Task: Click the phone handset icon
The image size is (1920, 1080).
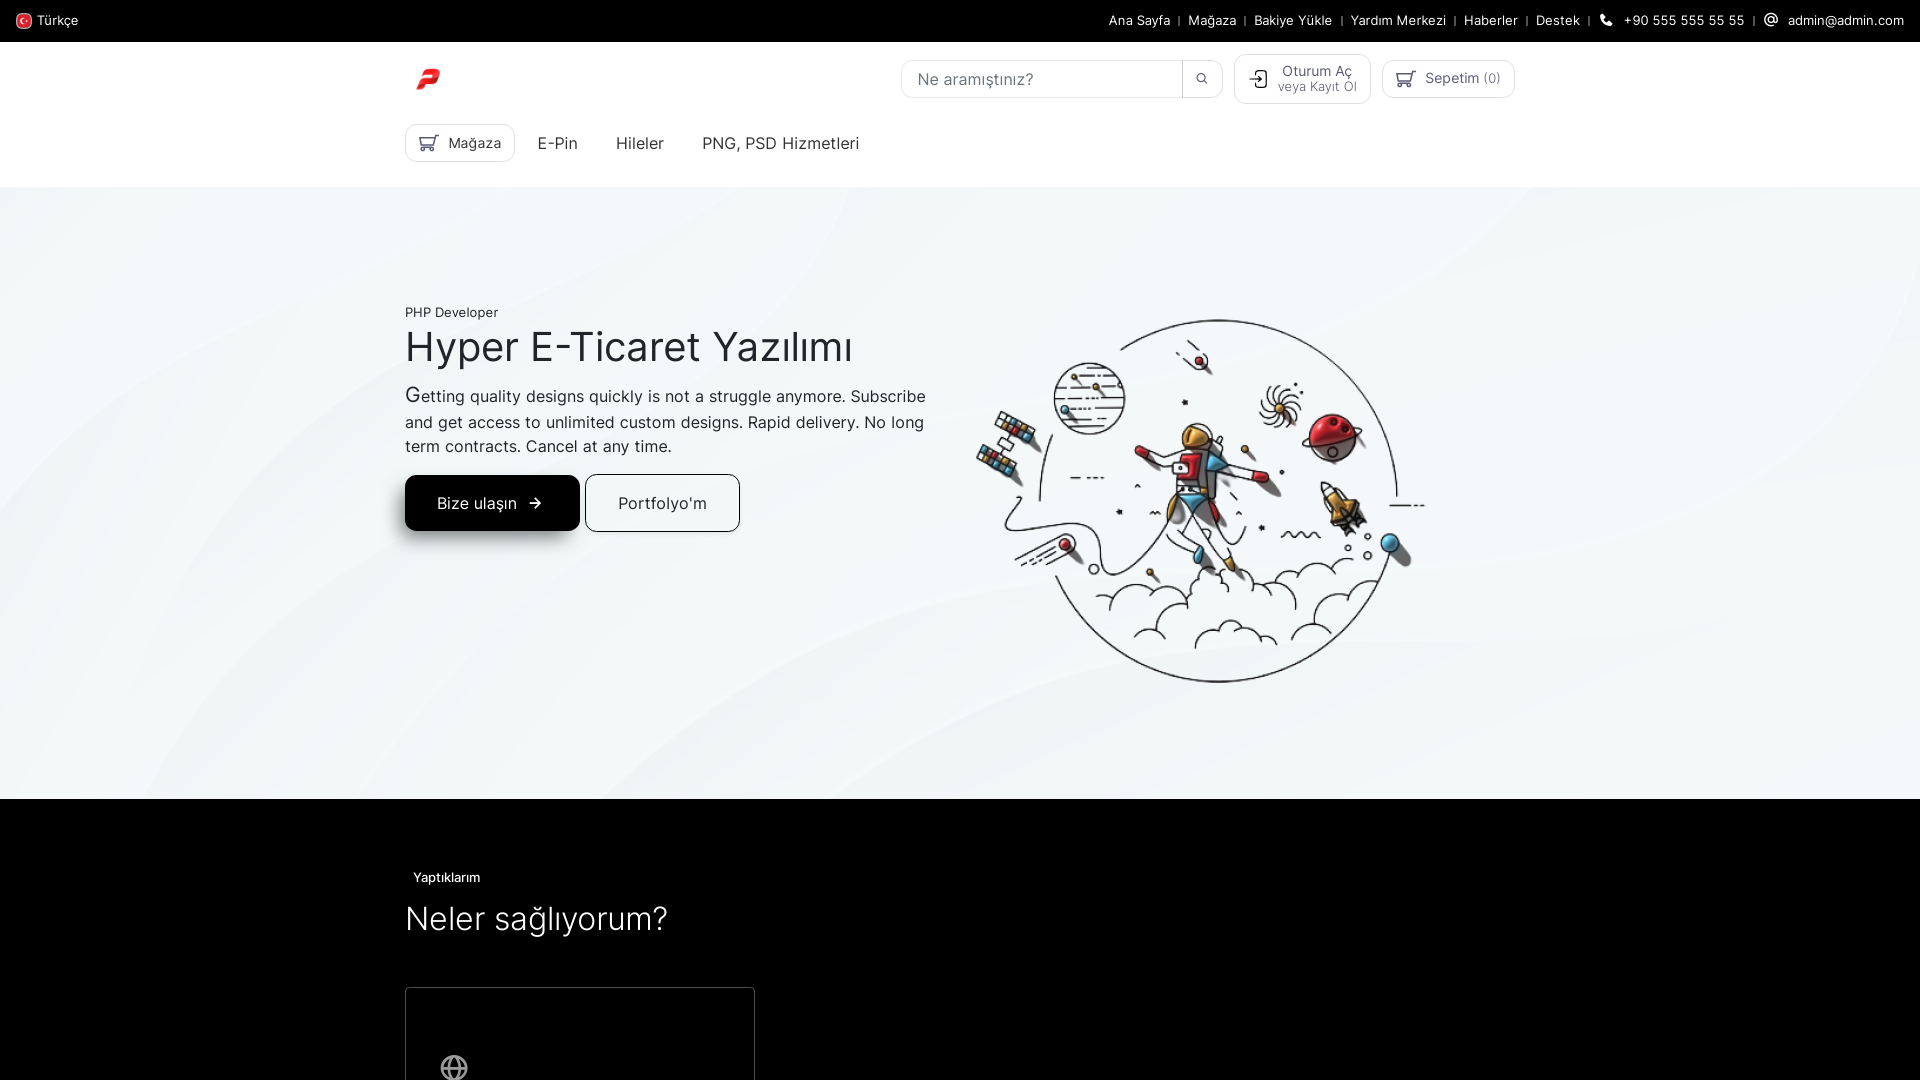Action: (x=1606, y=20)
